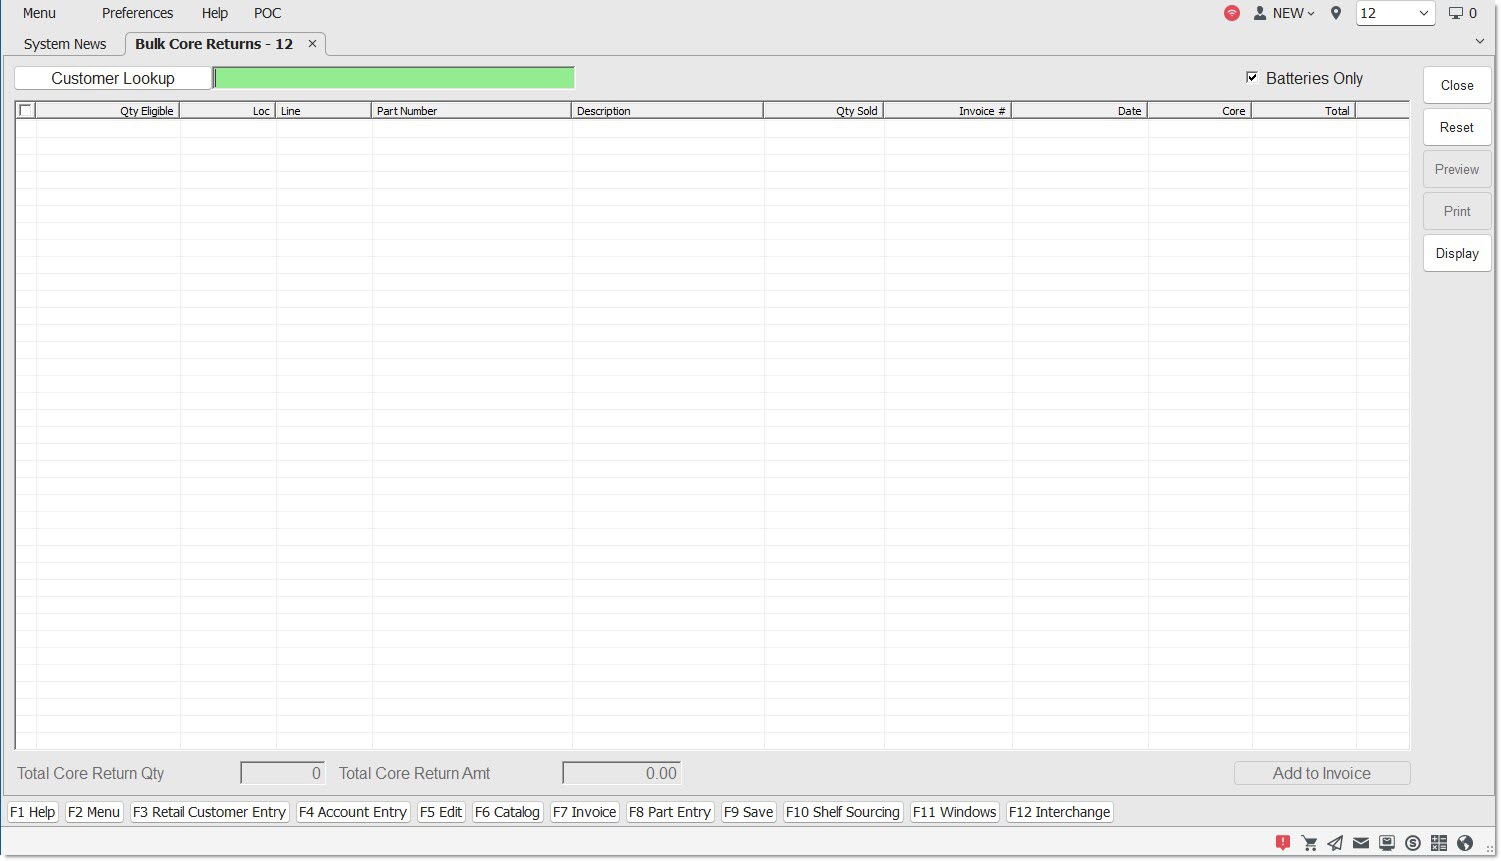Sort by the Part Number column header
Screen dimensions: 1501x861
(x=470, y=111)
